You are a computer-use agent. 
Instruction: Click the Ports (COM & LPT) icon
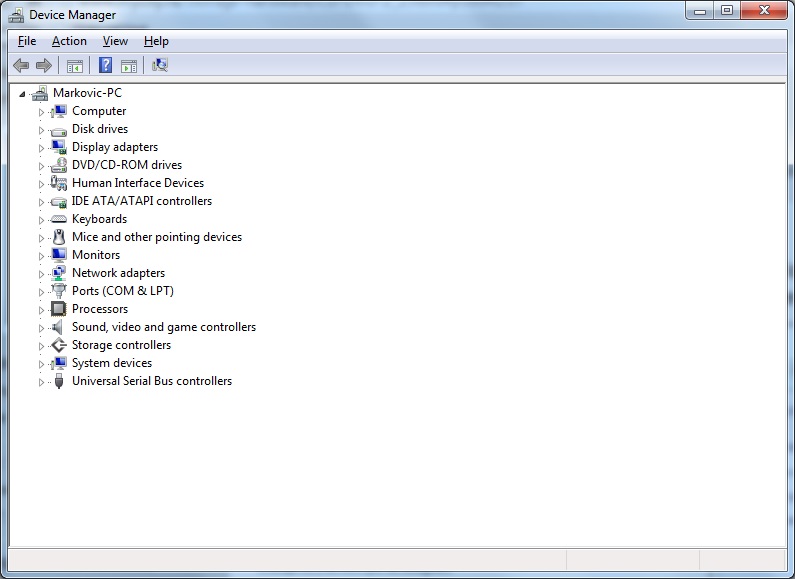[59, 291]
